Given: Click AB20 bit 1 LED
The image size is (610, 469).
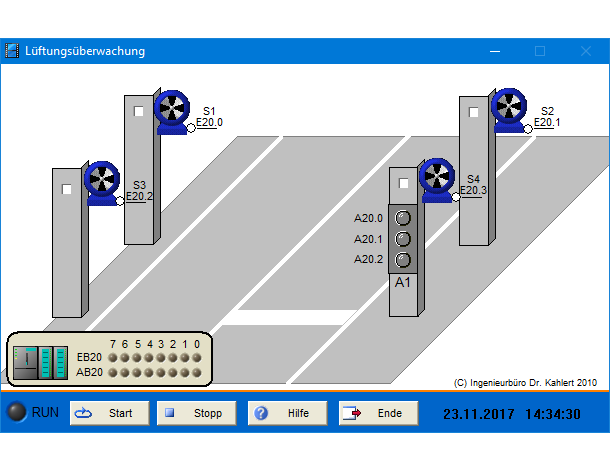Looking at the screenshot, I should 185,373.
